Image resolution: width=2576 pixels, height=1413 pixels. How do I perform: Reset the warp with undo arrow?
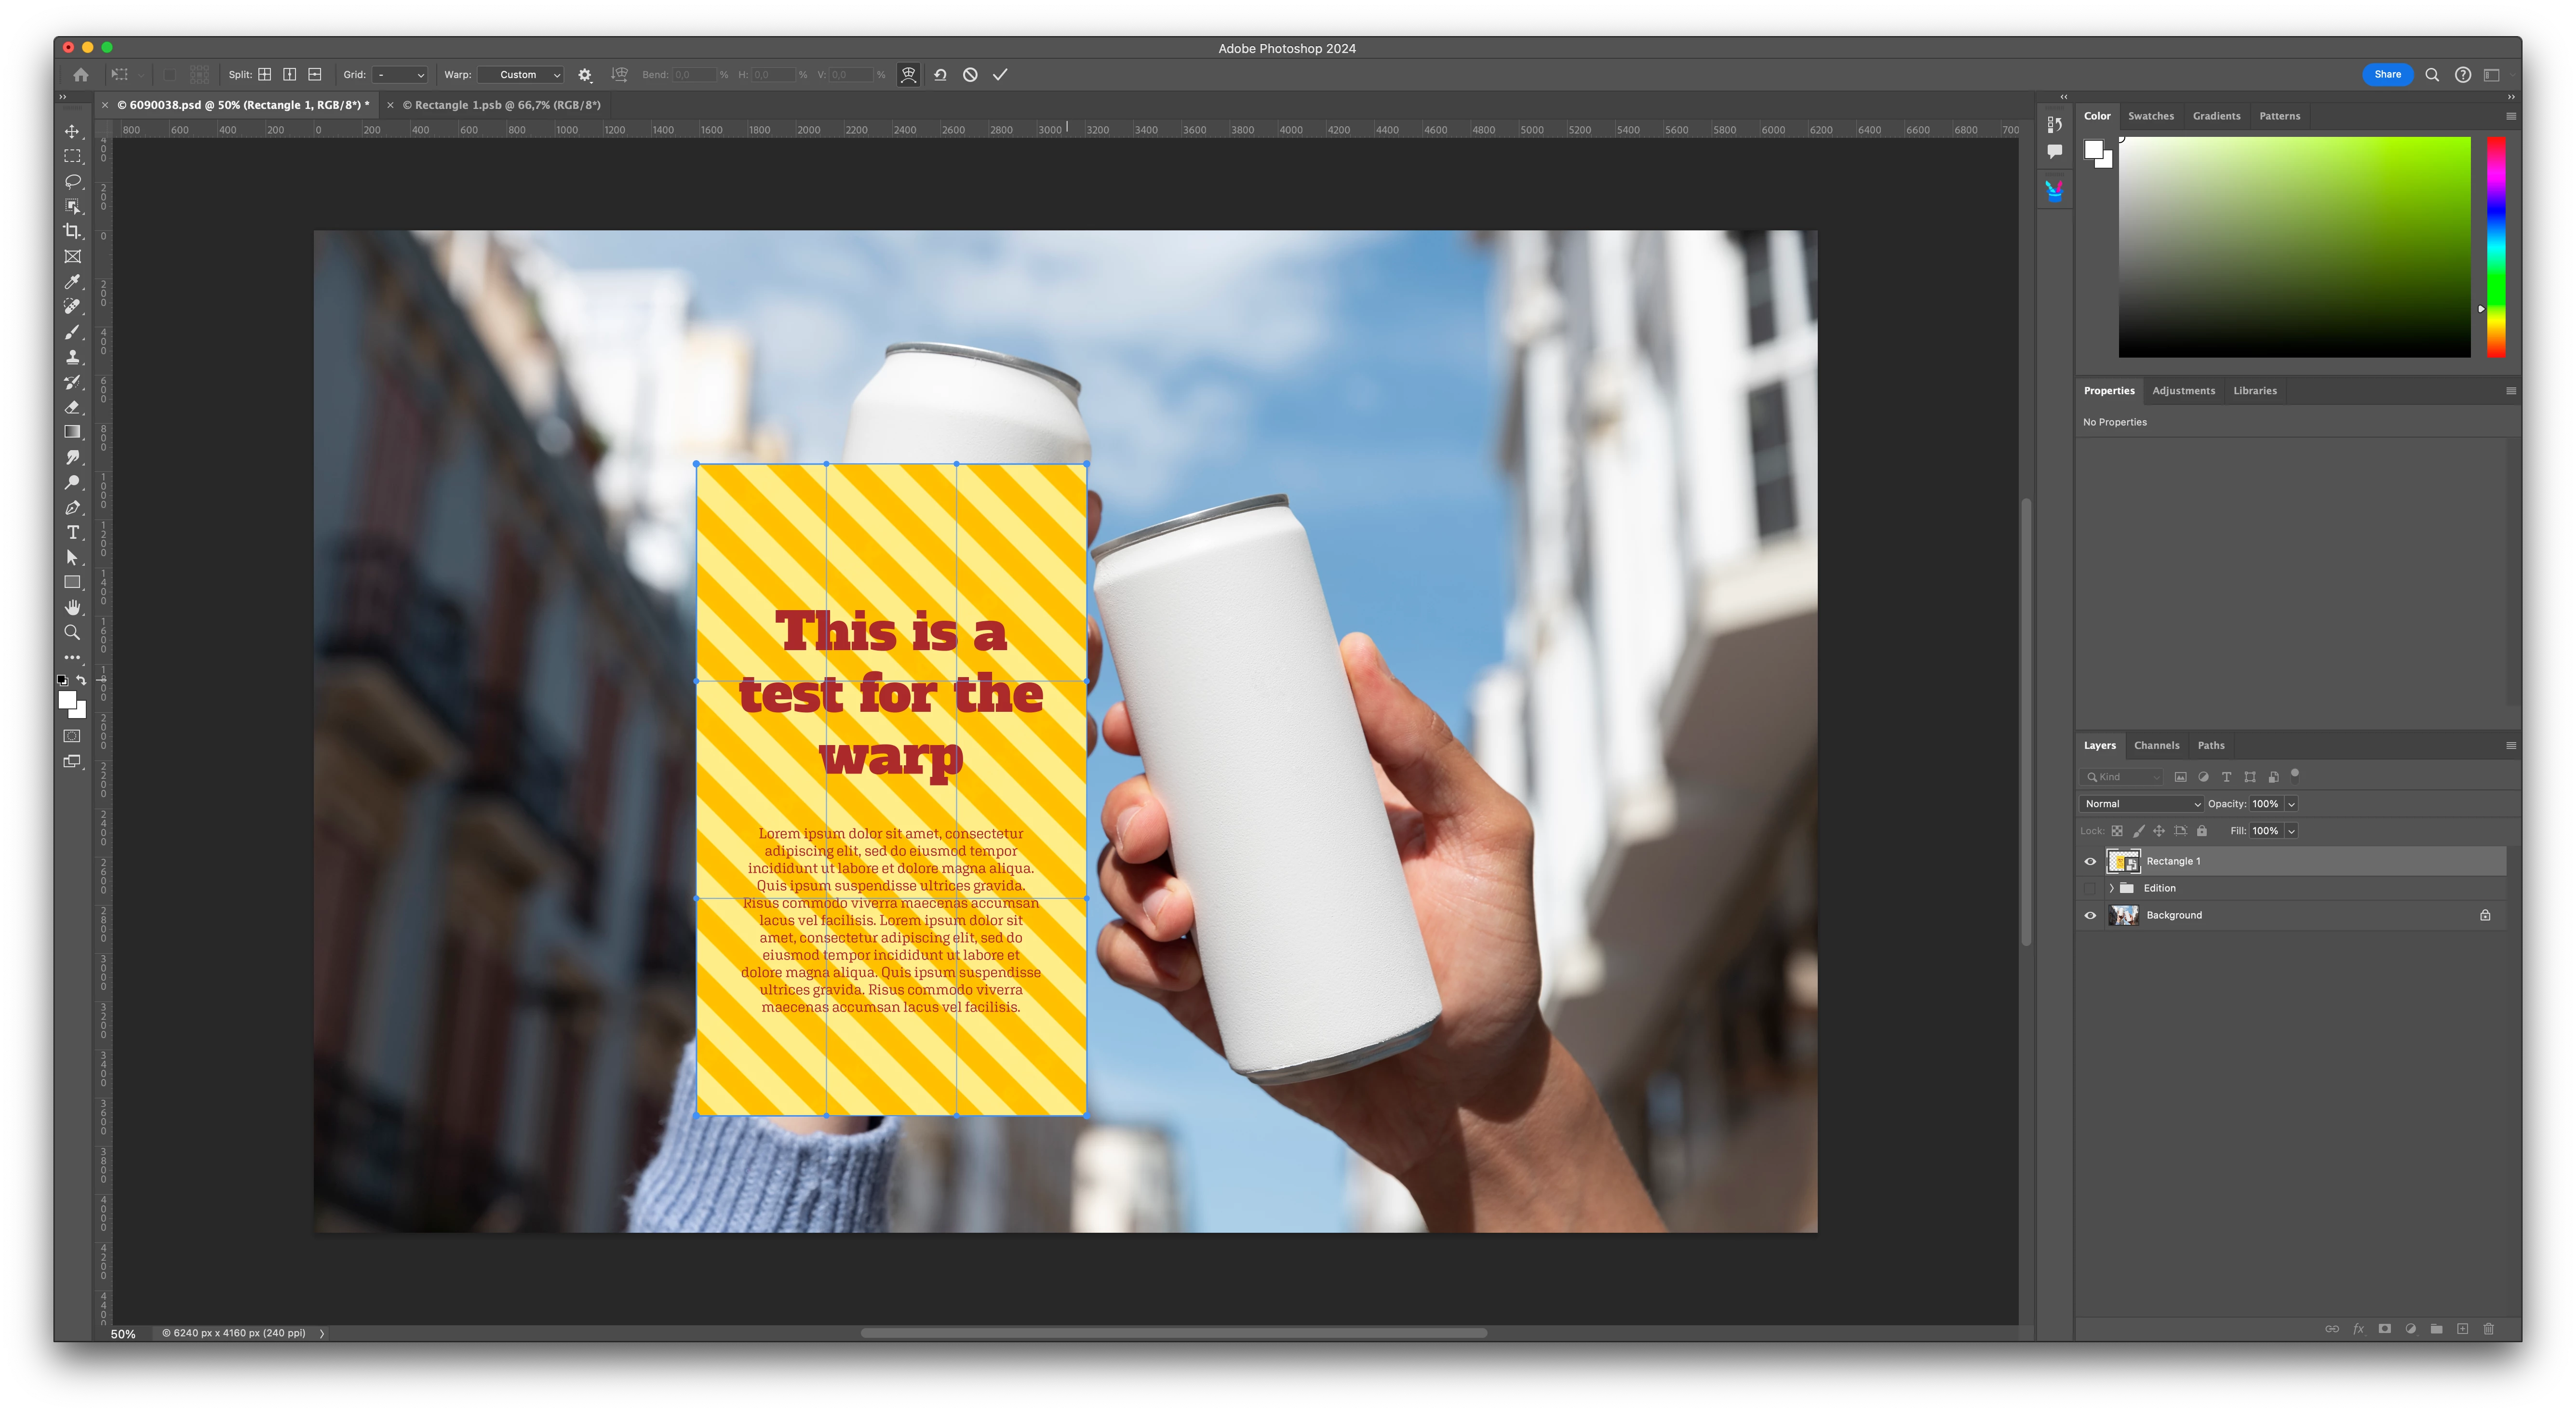point(940,75)
